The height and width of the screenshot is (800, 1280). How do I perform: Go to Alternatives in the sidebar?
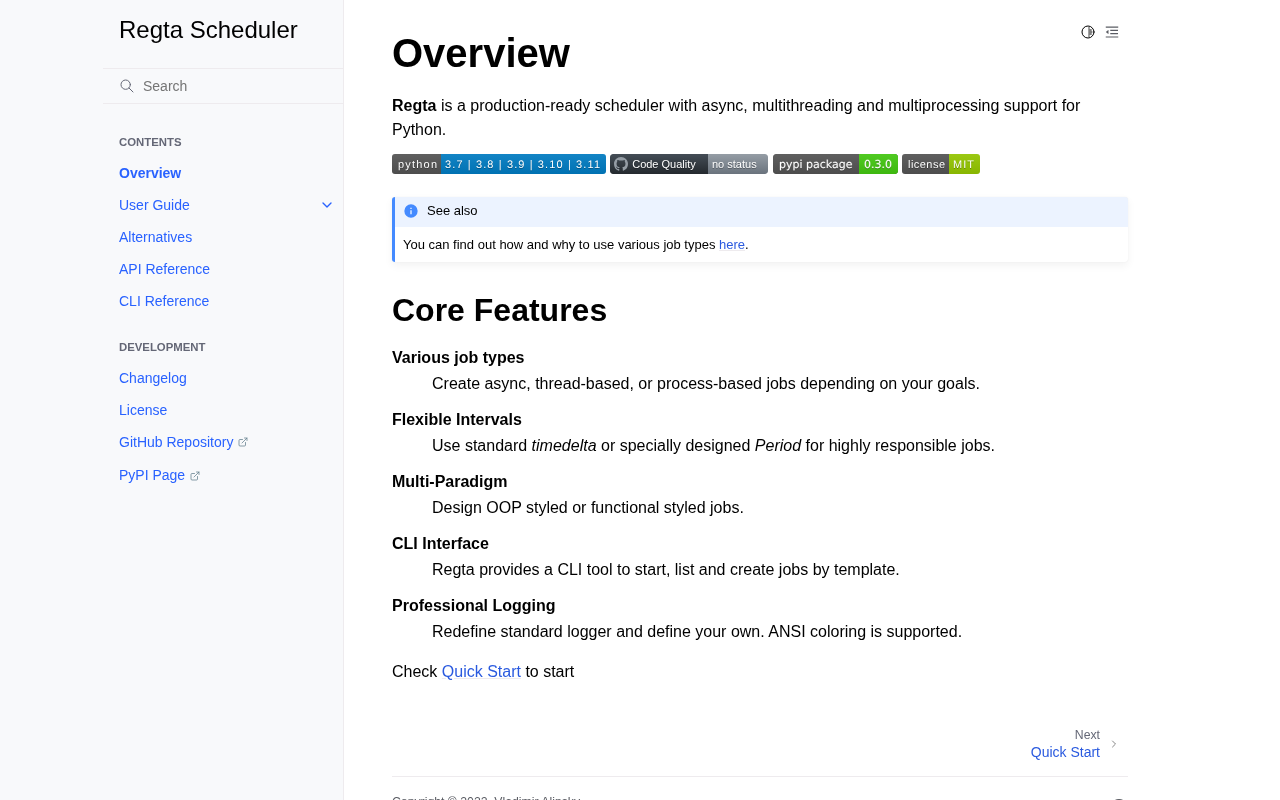[x=155, y=237]
